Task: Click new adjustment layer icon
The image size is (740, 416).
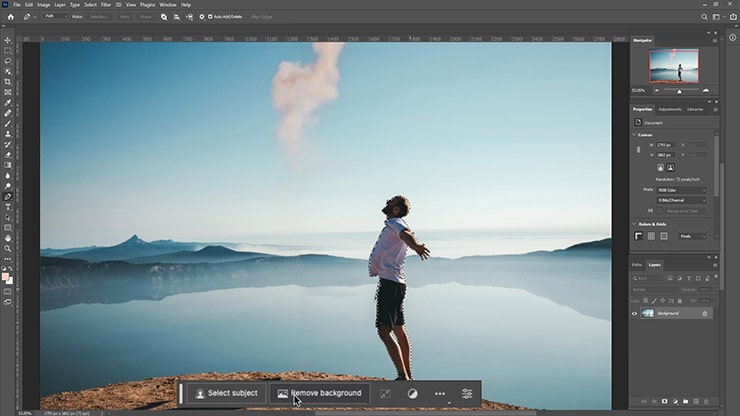Action: tap(675, 401)
